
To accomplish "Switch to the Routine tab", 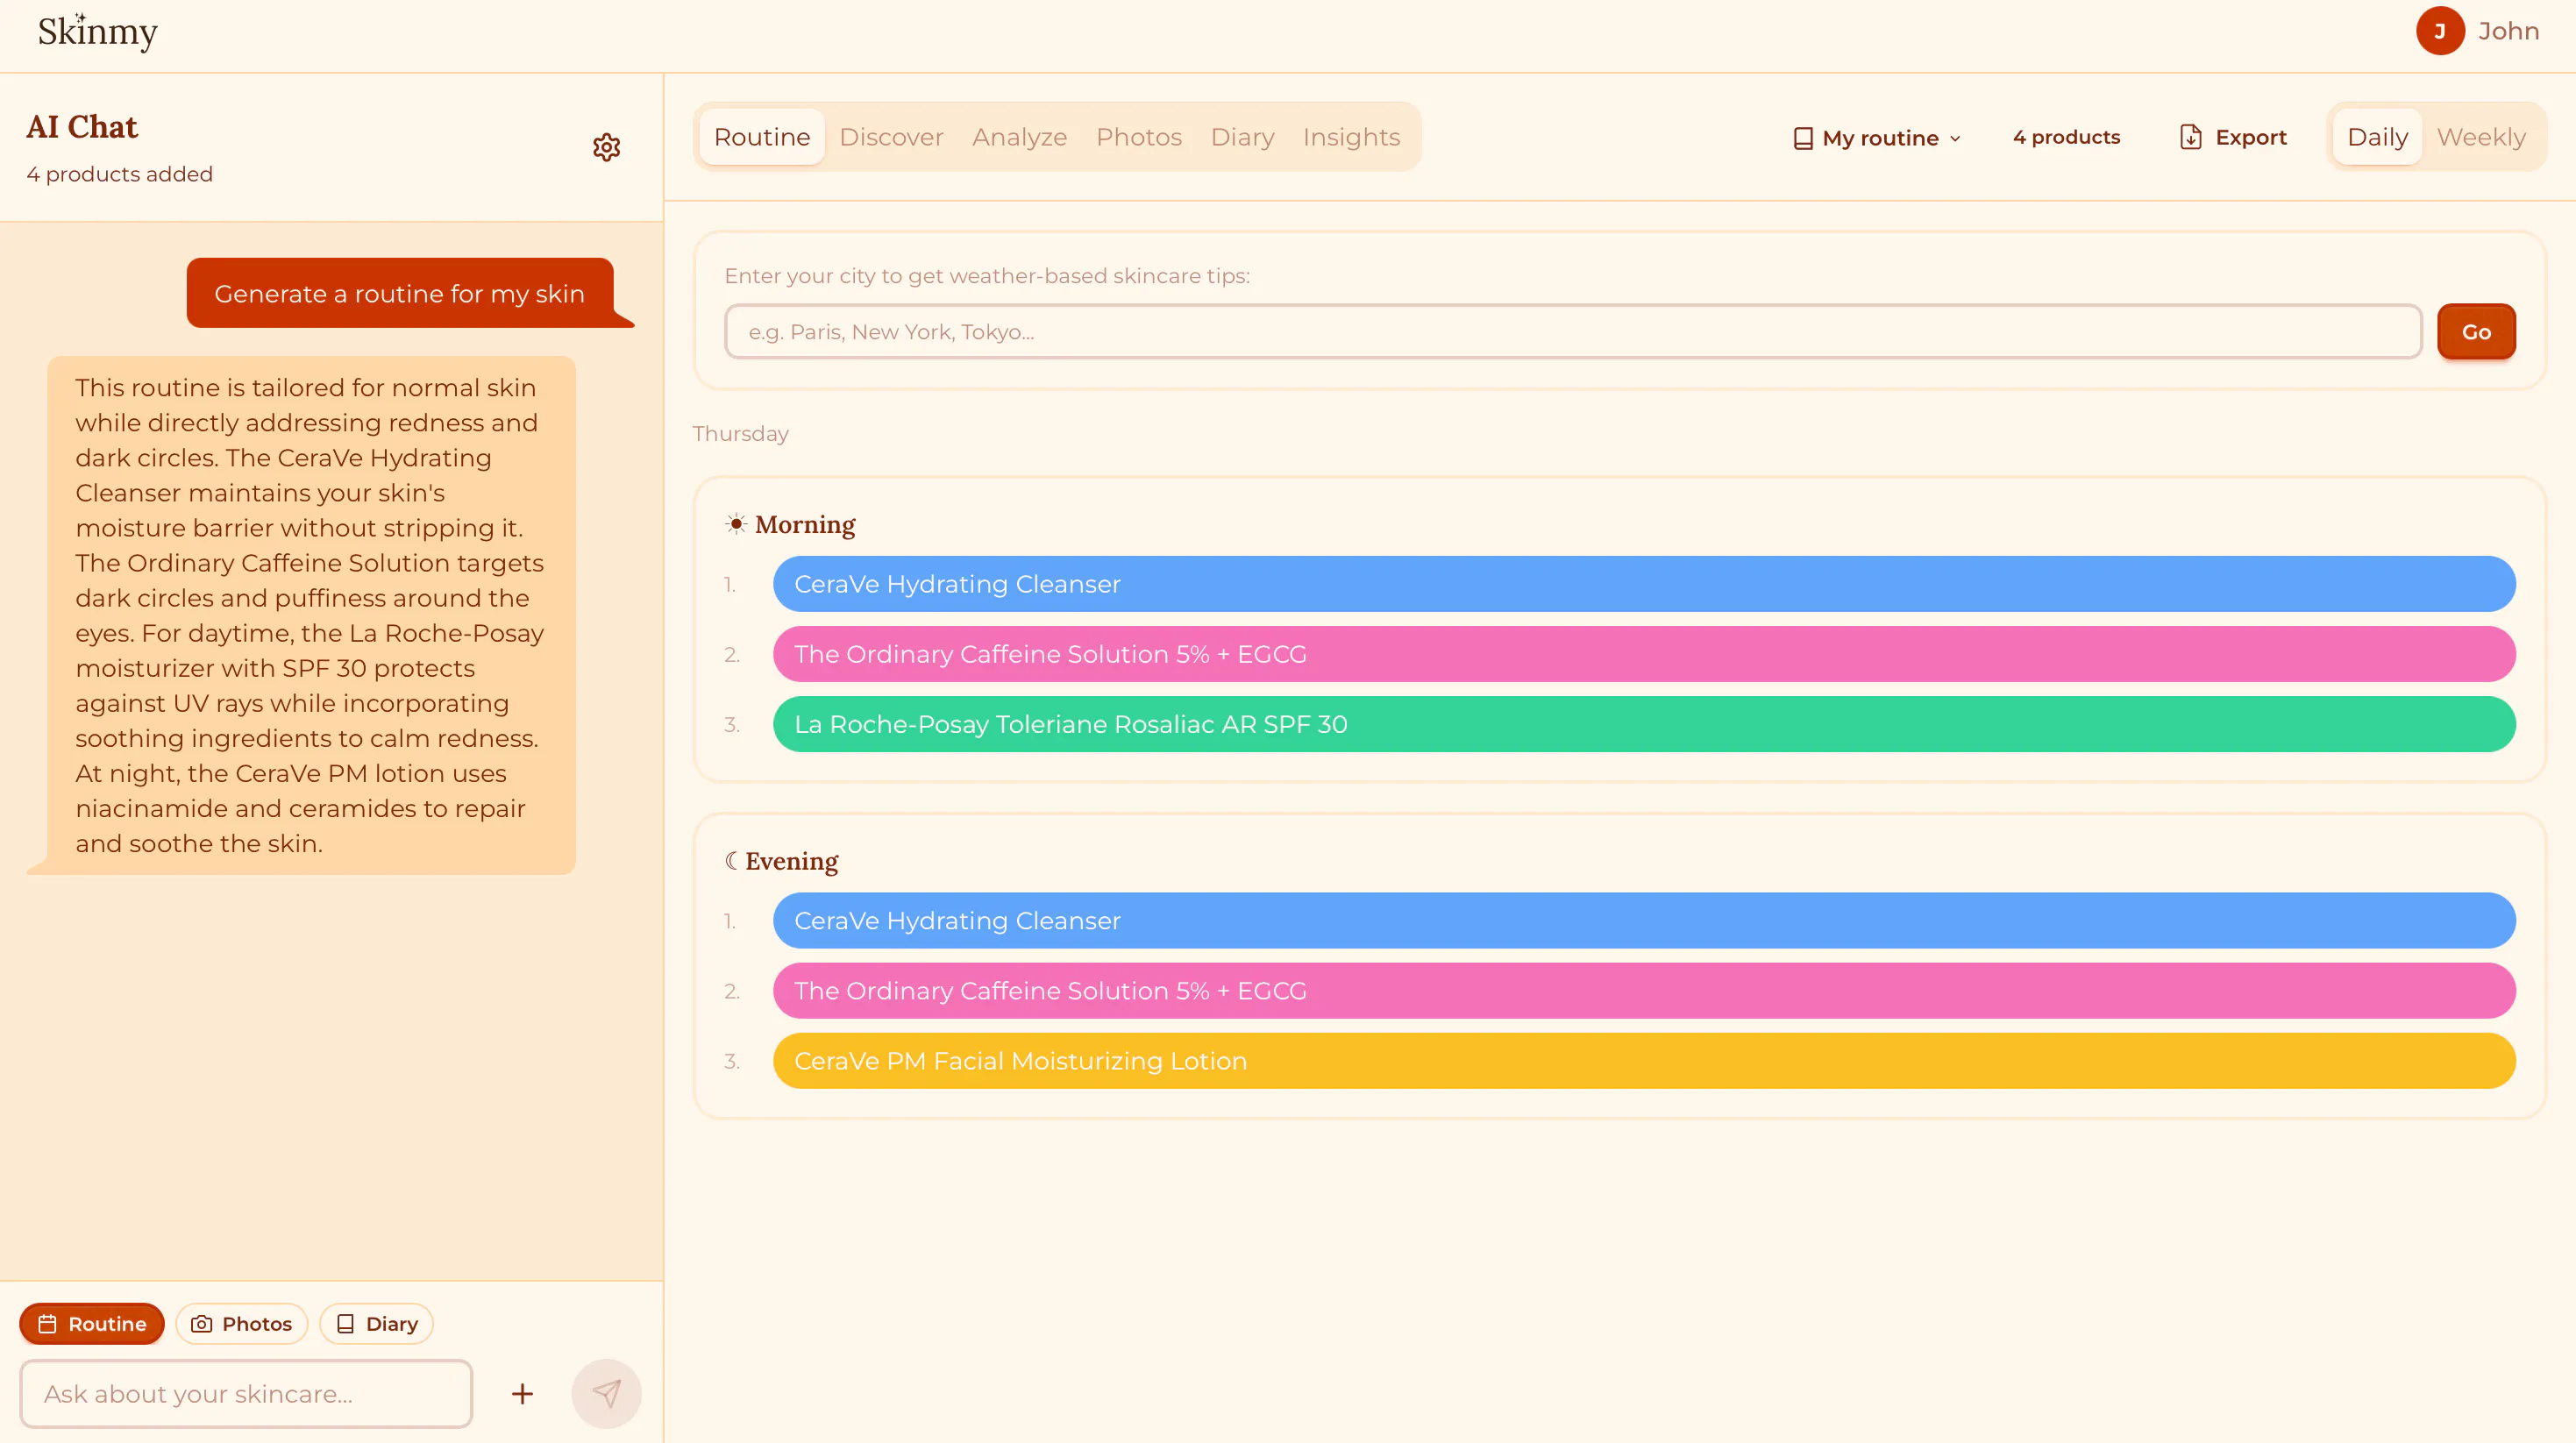I will point(762,137).
